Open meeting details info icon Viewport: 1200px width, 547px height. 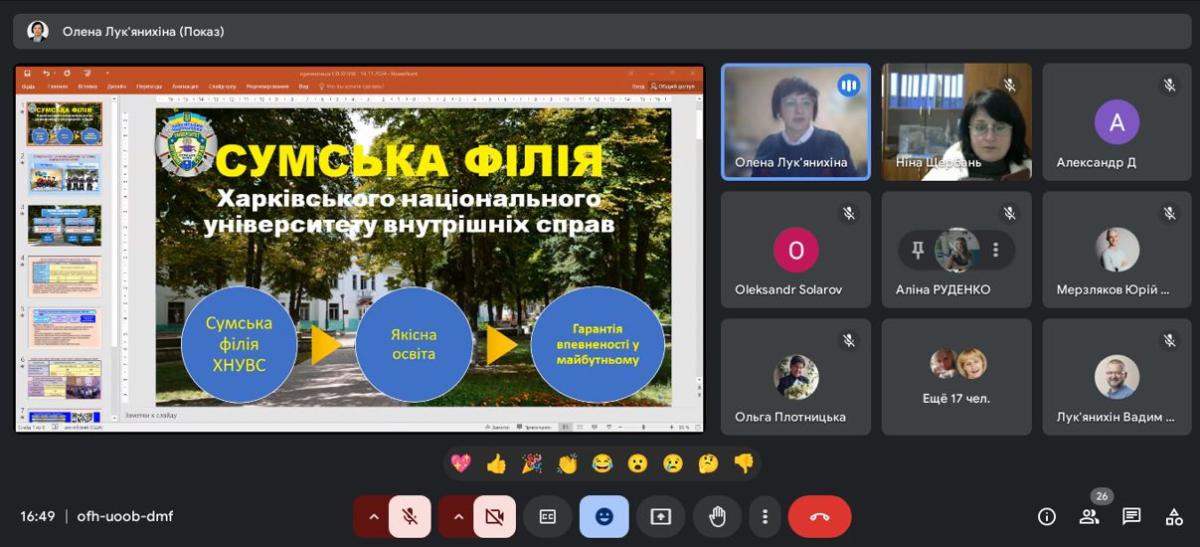click(x=1047, y=517)
